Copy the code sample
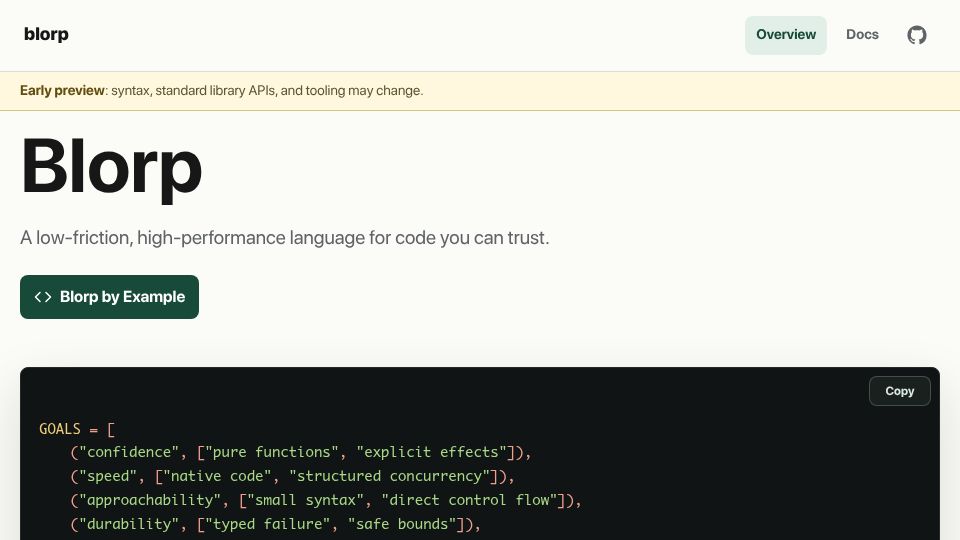The width and height of the screenshot is (960, 540). (899, 391)
